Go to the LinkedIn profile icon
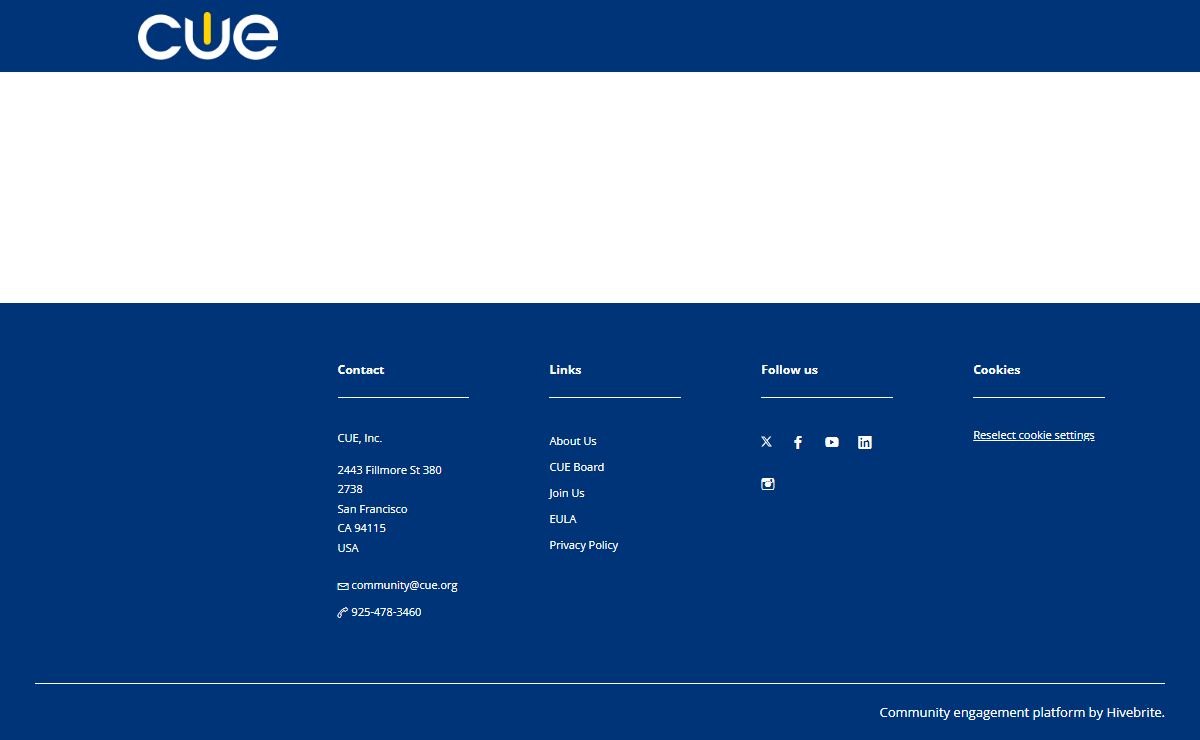The width and height of the screenshot is (1200, 740). (865, 442)
